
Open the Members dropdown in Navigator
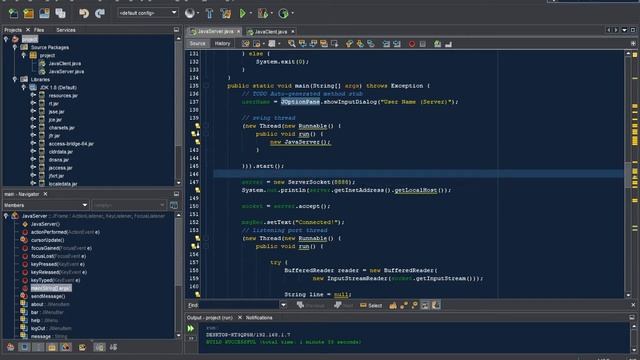coord(46,205)
